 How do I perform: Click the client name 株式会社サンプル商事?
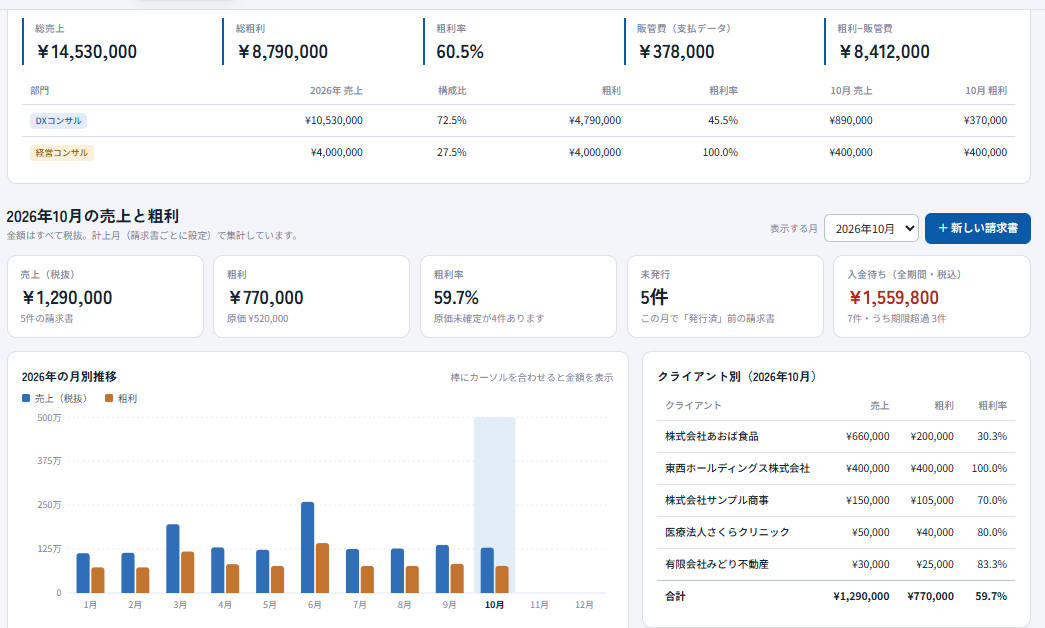pyautogui.click(x=716, y=500)
